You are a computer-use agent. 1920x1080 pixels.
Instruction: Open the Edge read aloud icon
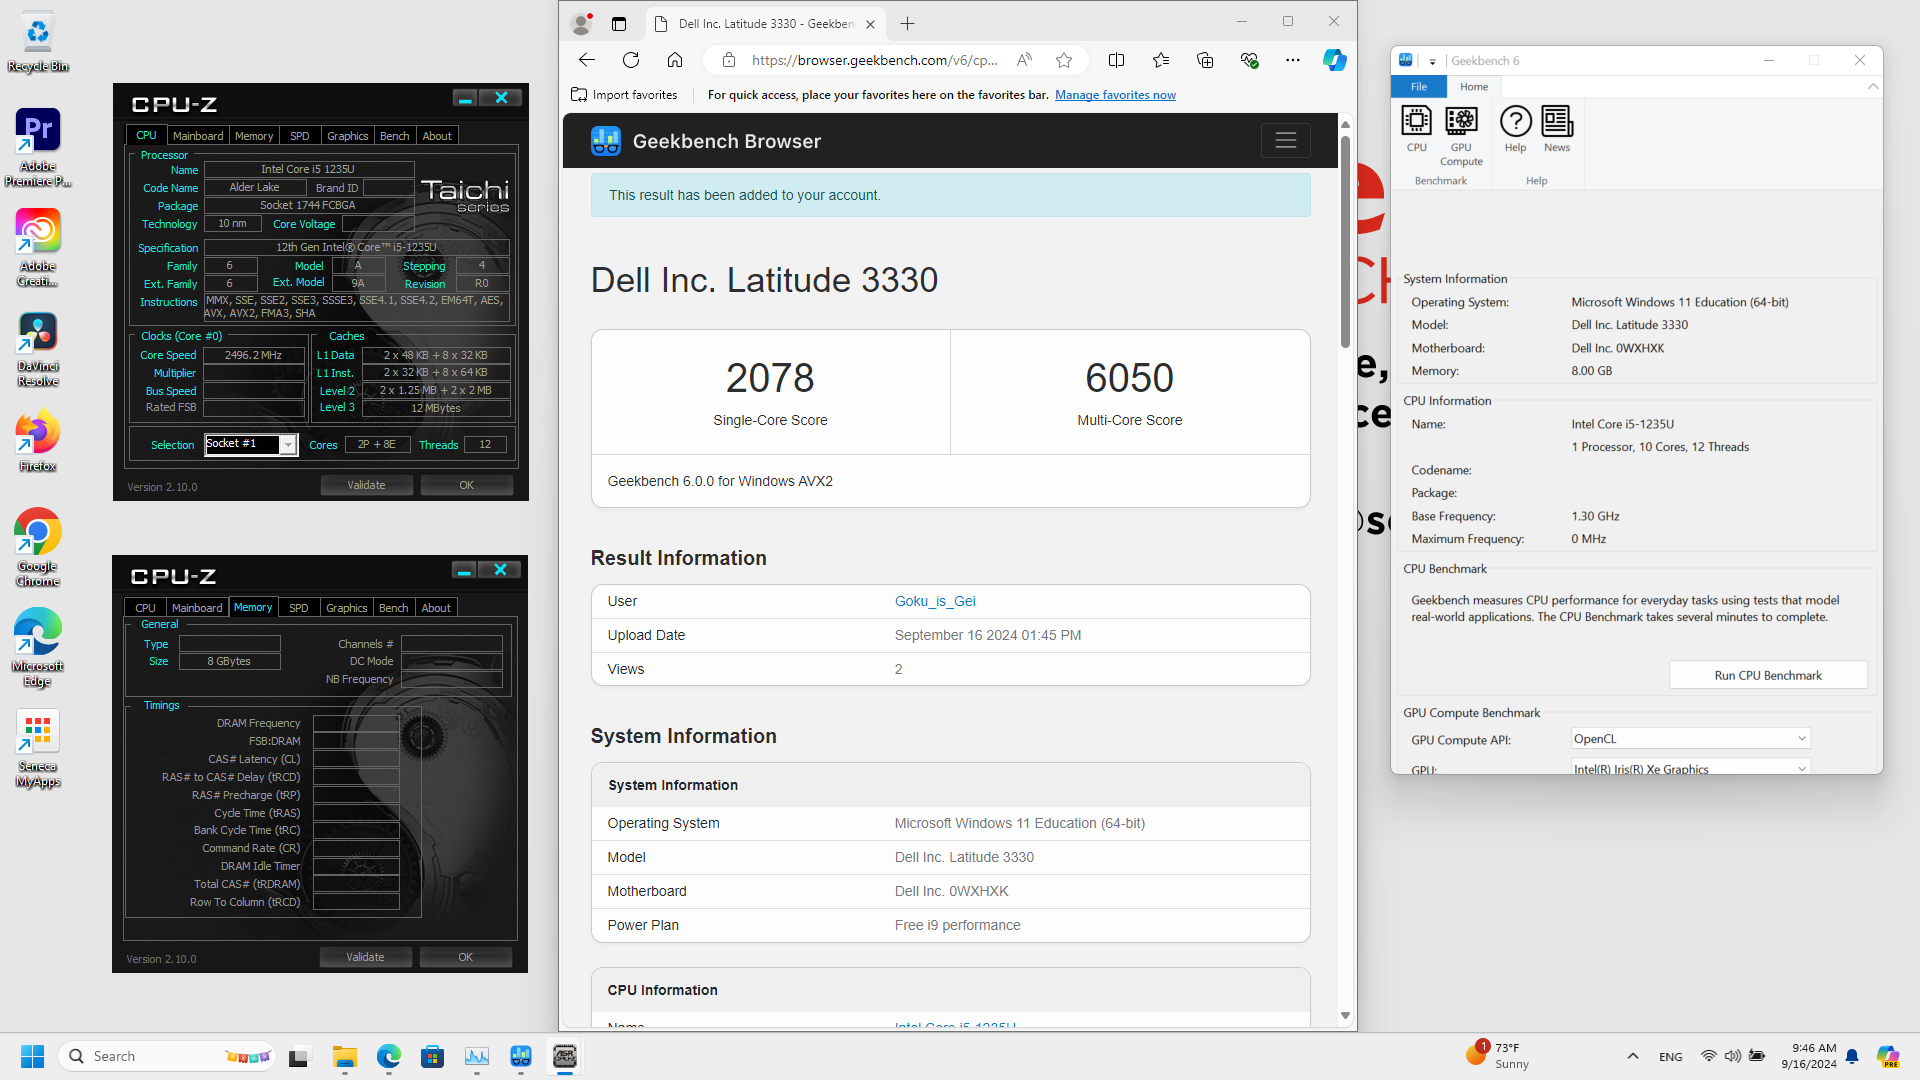click(x=1024, y=60)
